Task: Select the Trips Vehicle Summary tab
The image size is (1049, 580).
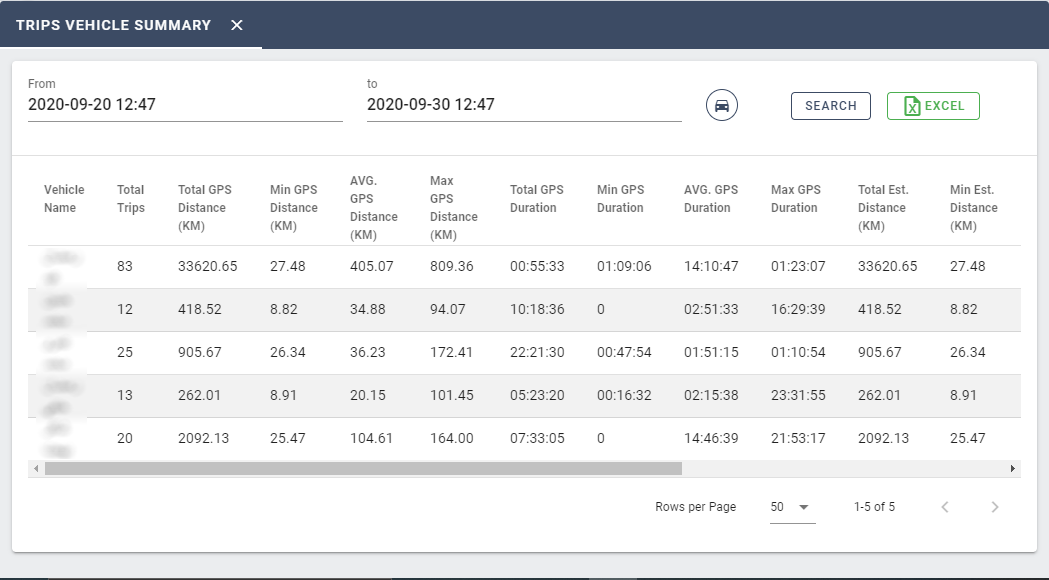Action: [x=113, y=25]
